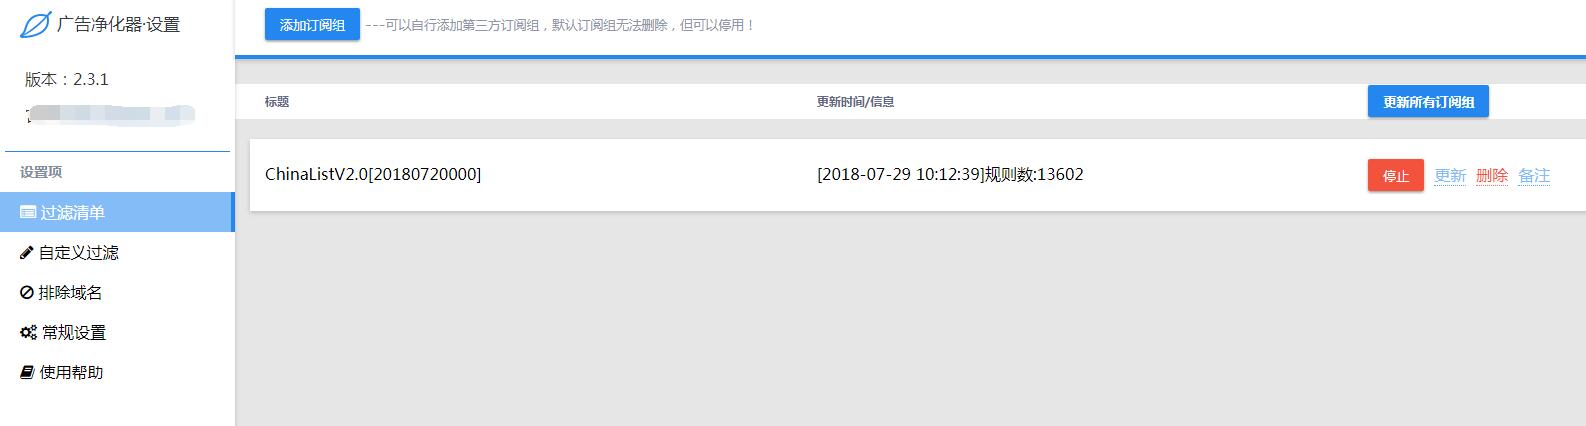Update all subscriptions with 更新所有订阅组
This screenshot has height=426, width=1586.
pyautogui.click(x=1428, y=101)
